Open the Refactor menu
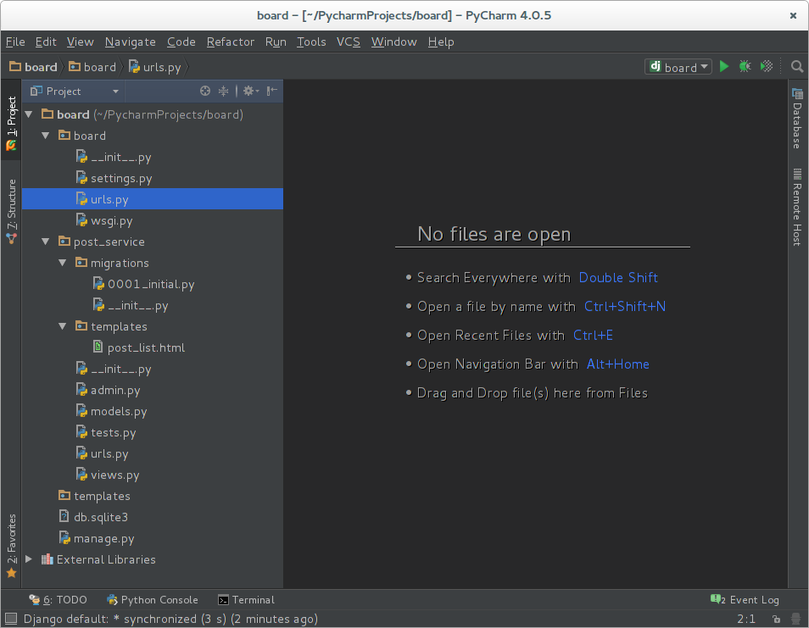The height and width of the screenshot is (628, 809). tap(230, 42)
